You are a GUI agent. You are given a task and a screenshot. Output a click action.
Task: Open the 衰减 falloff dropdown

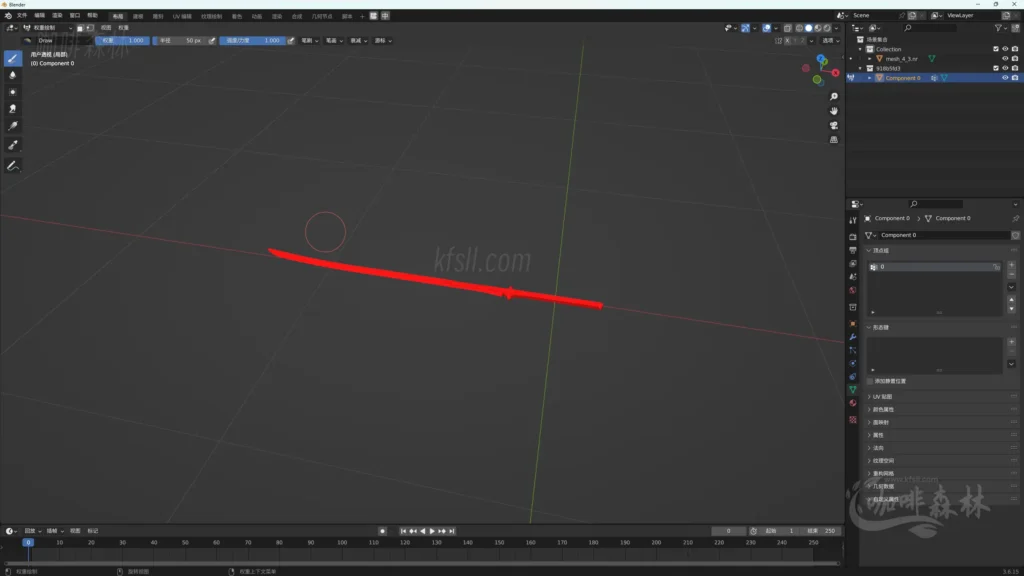coord(358,41)
